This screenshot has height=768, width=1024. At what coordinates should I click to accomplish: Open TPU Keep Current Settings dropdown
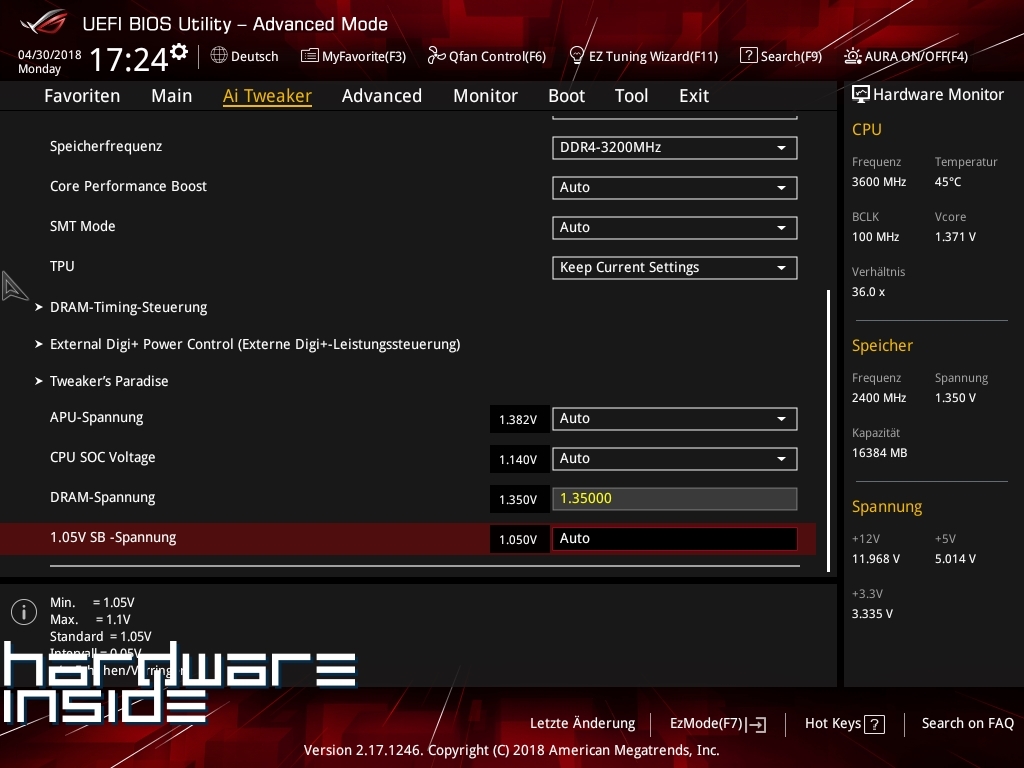click(675, 268)
